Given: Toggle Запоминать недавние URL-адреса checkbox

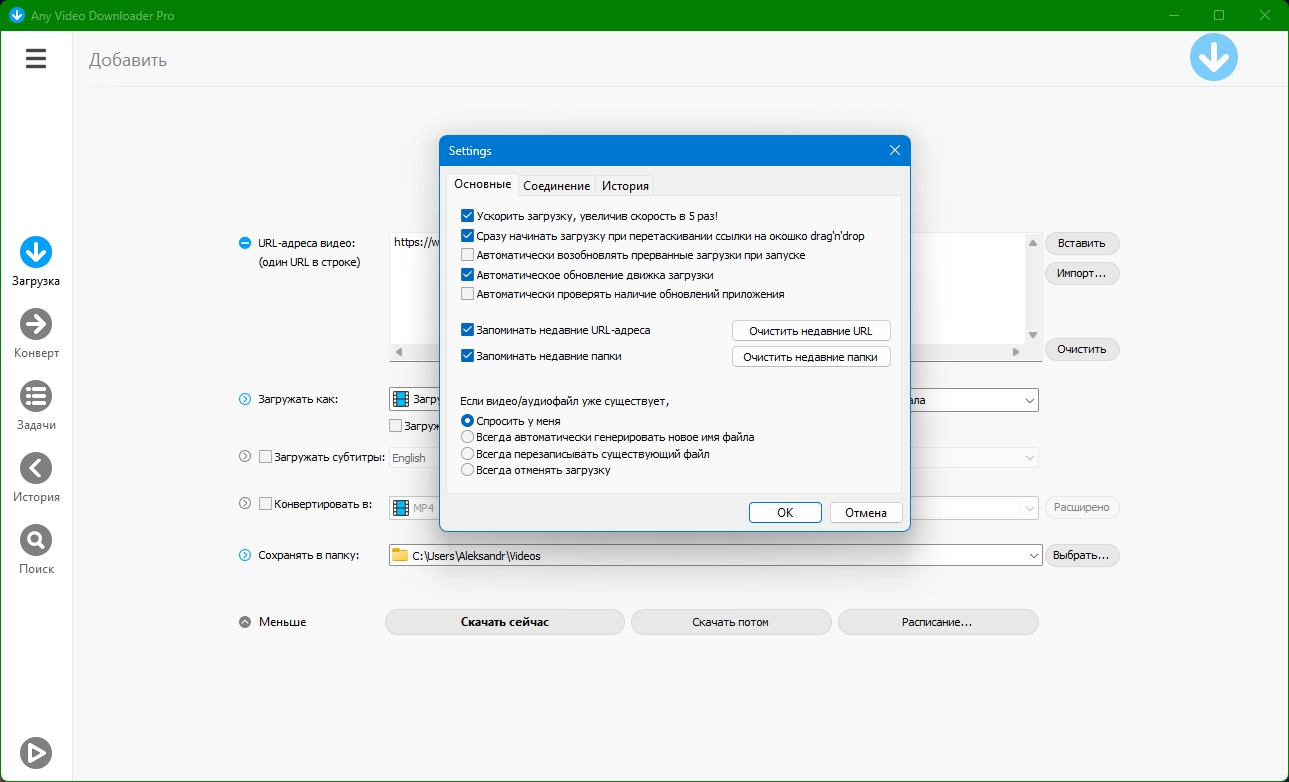Looking at the screenshot, I should click(x=468, y=329).
